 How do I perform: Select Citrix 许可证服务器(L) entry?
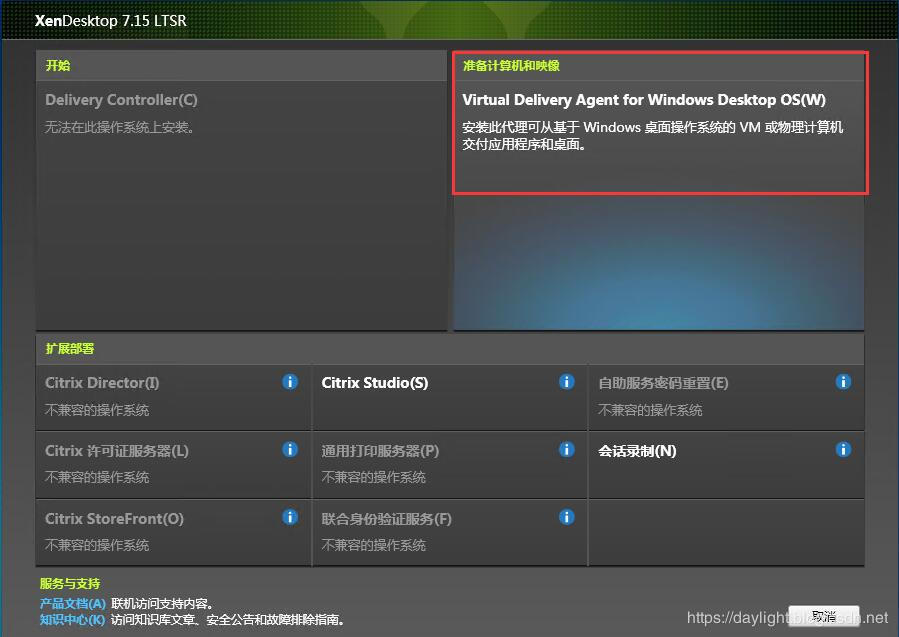coord(116,451)
